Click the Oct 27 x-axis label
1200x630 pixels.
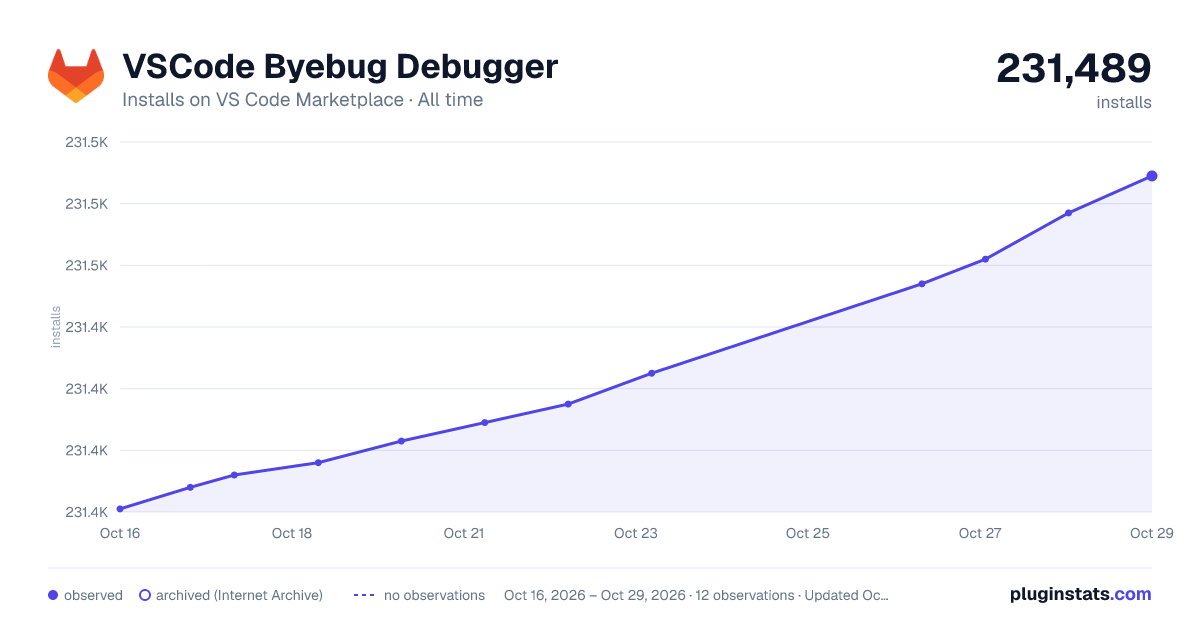980,533
